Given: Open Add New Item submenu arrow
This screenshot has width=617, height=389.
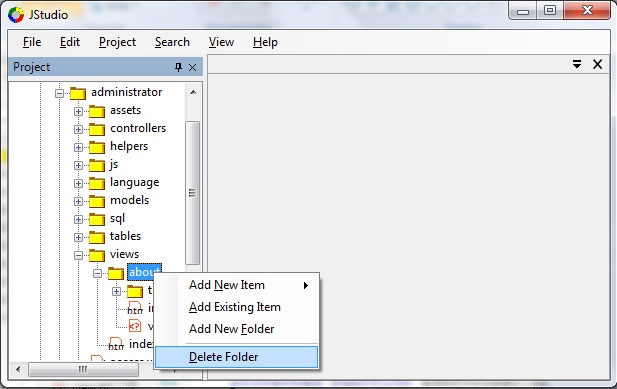Looking at the screenshot, I should 306,285.
